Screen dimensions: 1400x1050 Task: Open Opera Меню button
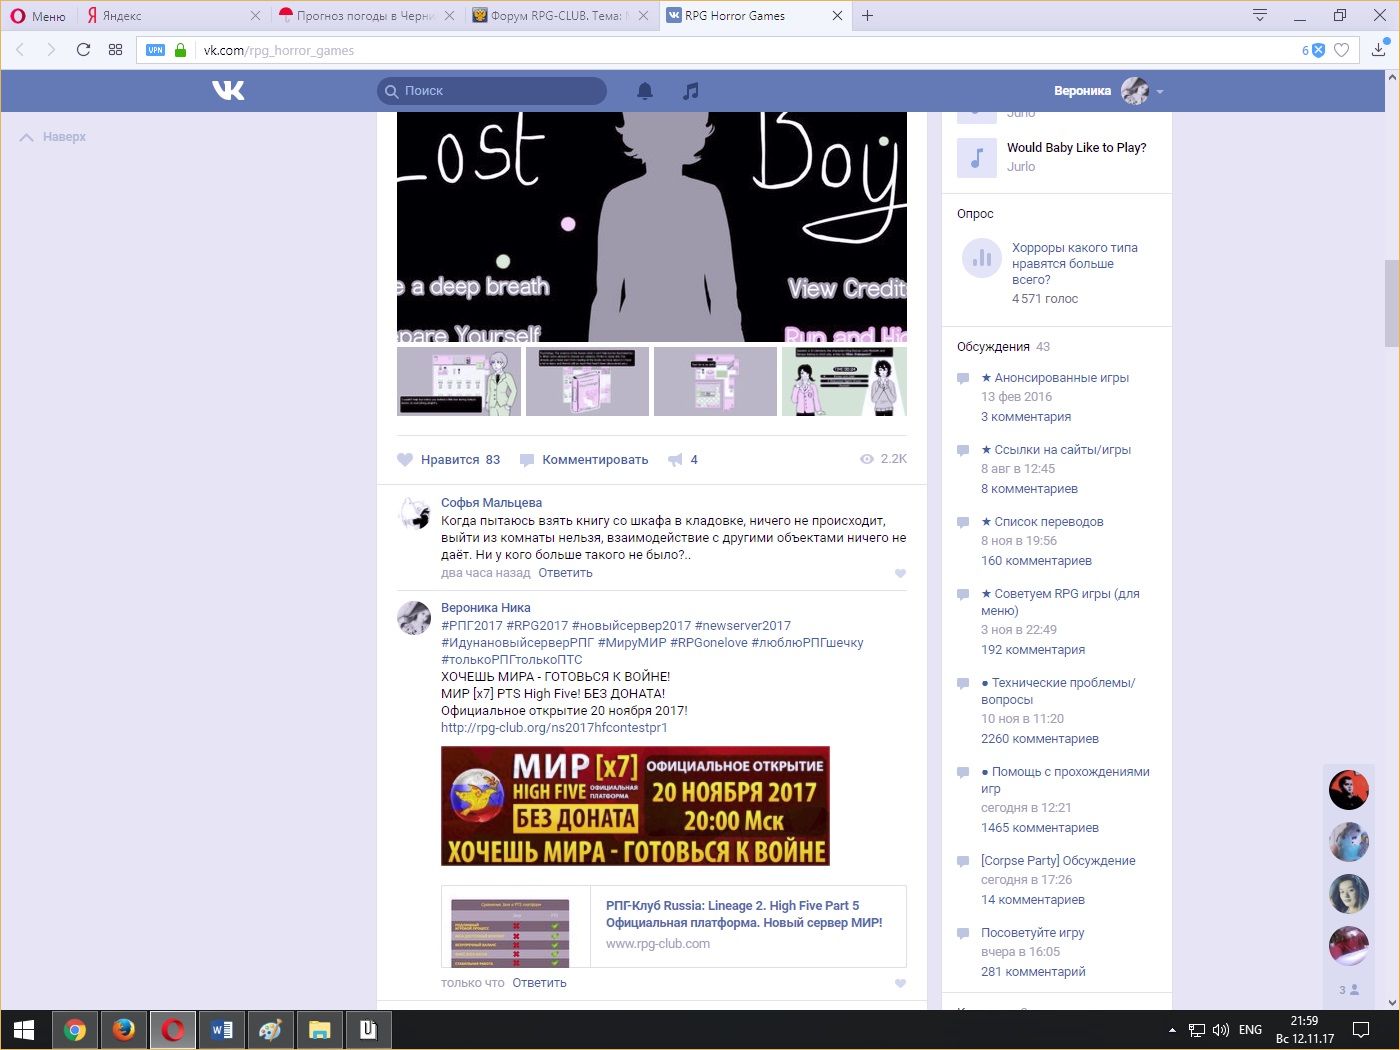[x=38, y=16]
